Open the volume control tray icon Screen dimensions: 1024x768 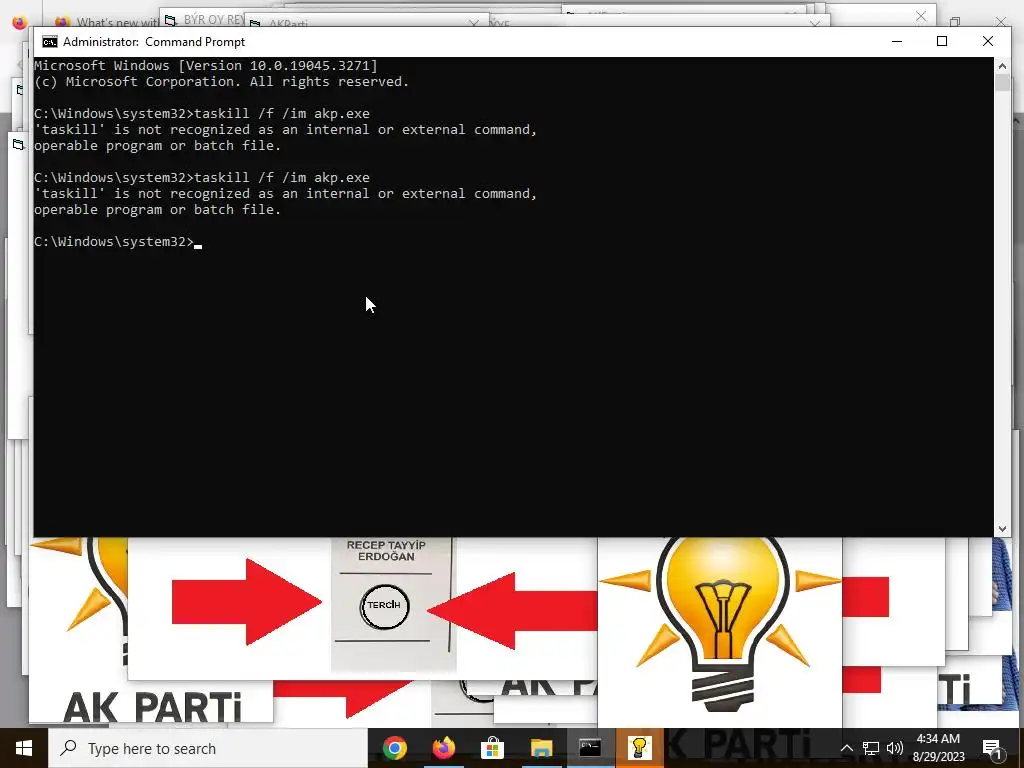(x=895, y=748)
